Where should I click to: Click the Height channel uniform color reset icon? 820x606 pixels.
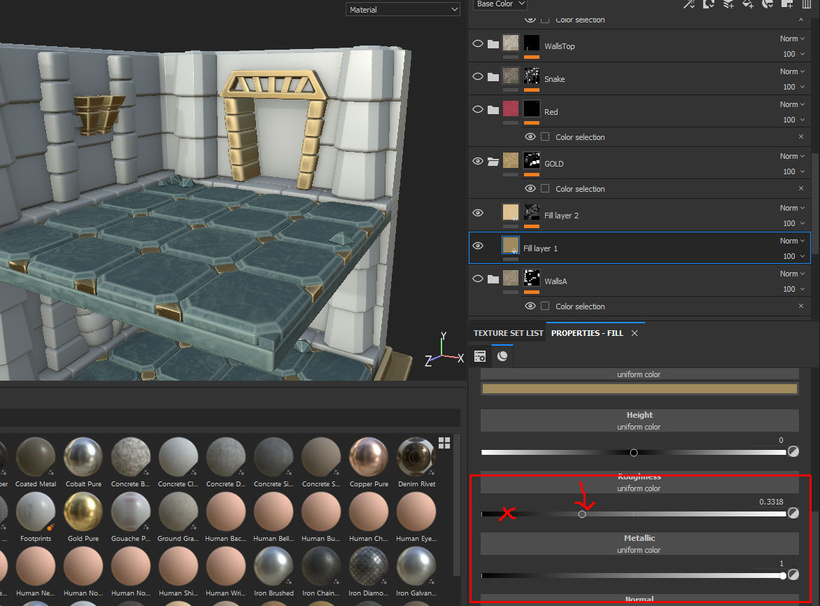(793, 452)
